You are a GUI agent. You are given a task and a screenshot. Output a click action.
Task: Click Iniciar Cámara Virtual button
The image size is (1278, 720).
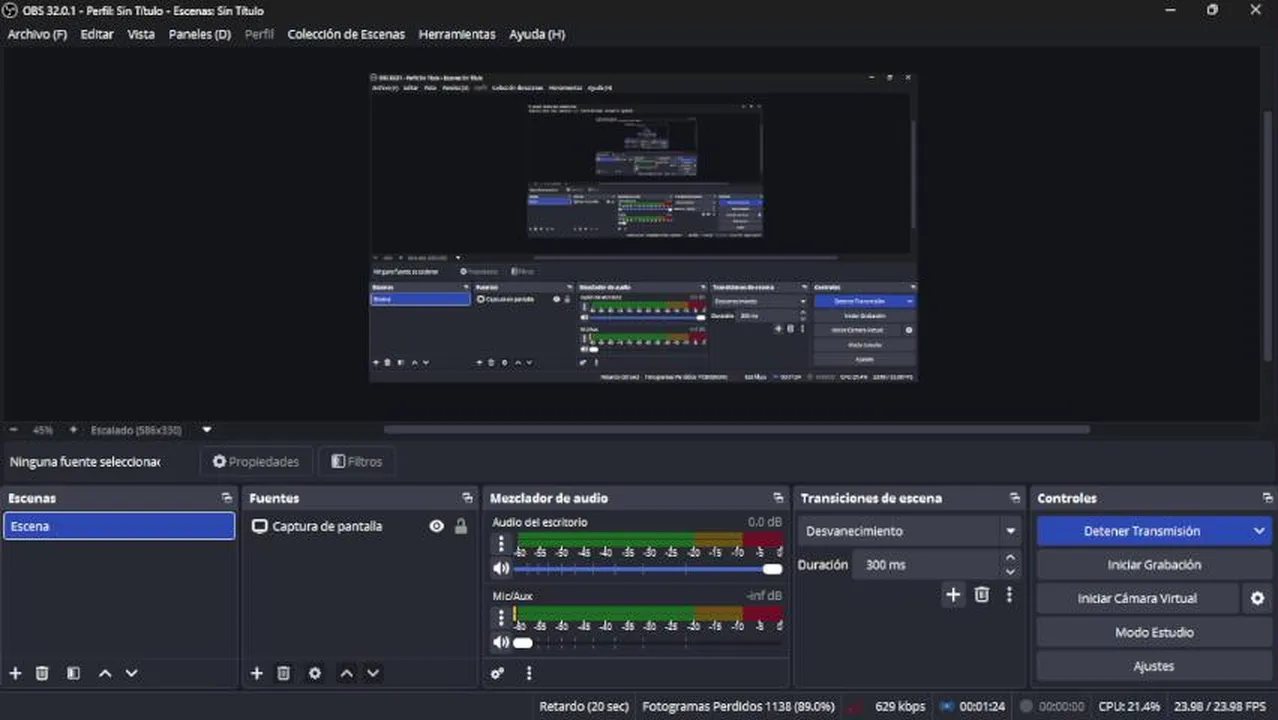(x=1139, y=598)
